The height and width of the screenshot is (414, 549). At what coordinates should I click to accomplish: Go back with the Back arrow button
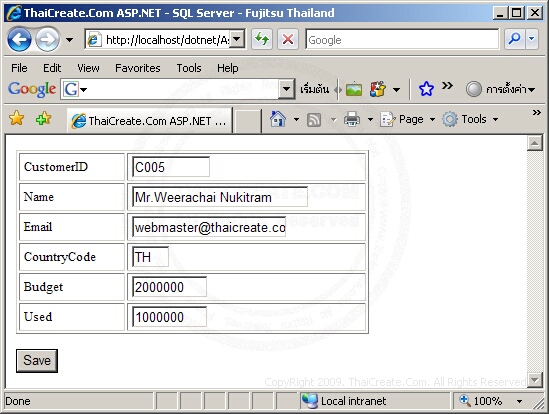click(x=19, y=40)
